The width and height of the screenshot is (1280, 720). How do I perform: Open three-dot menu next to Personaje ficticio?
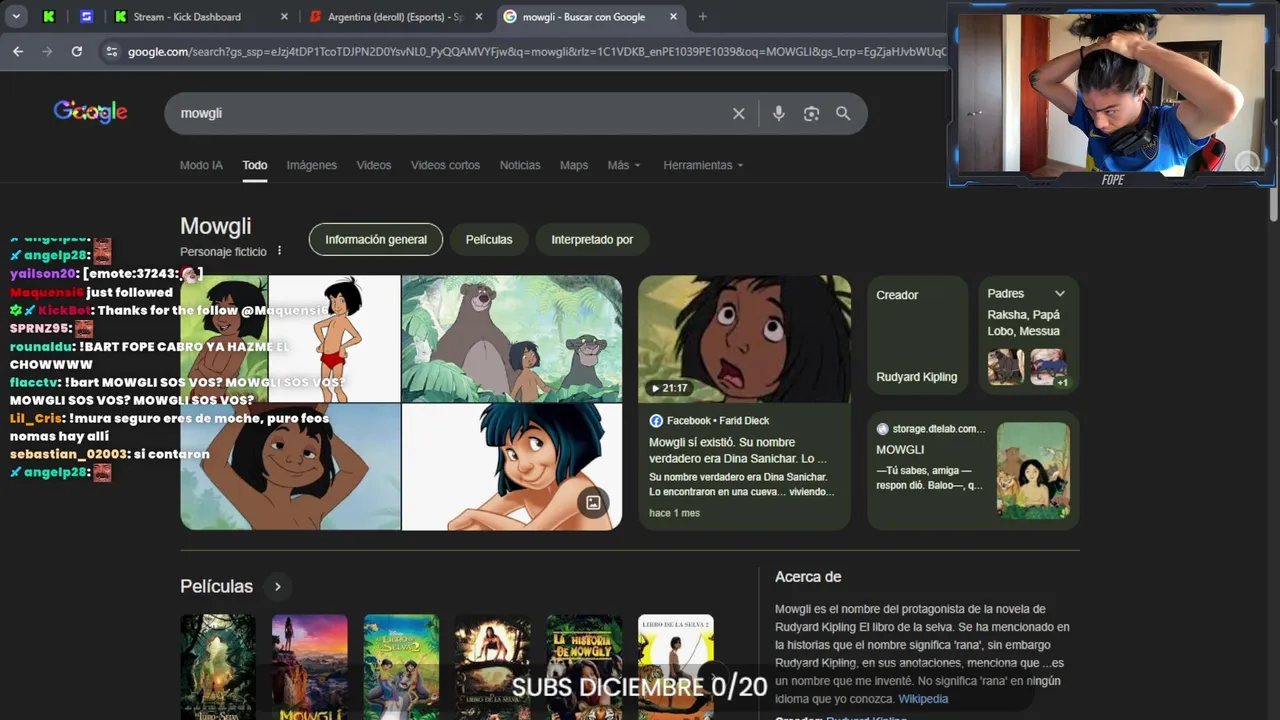tap(279, 251)
